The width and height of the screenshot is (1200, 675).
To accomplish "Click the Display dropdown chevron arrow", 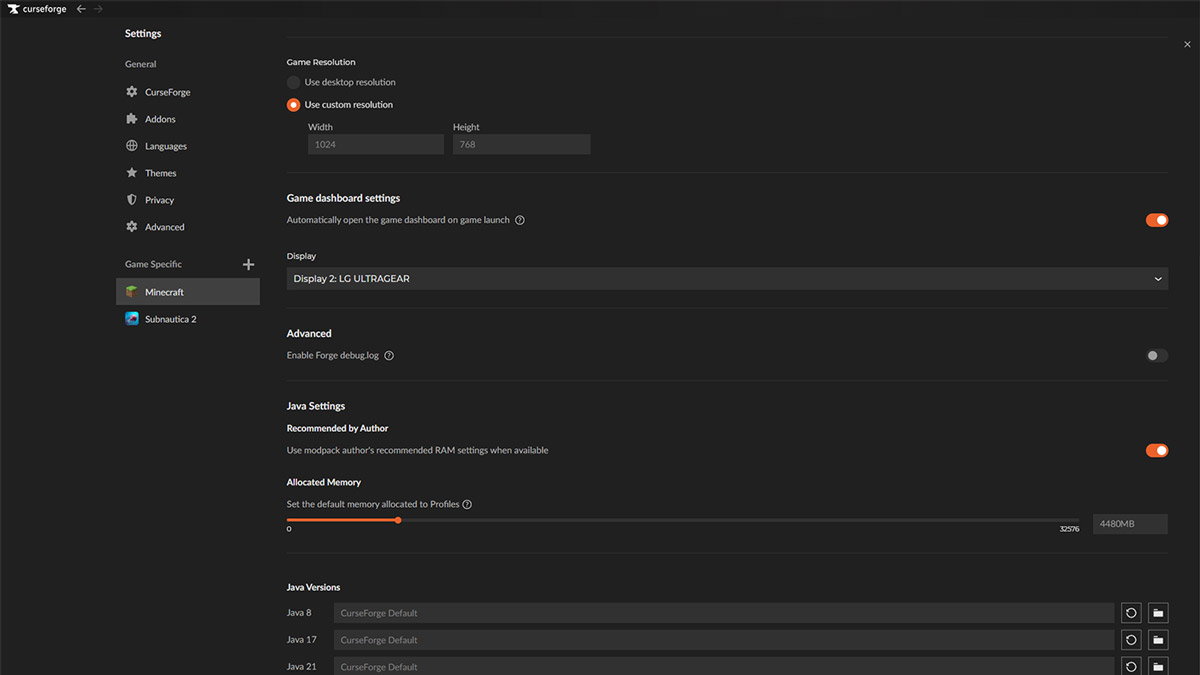I will pos(1158,279).
